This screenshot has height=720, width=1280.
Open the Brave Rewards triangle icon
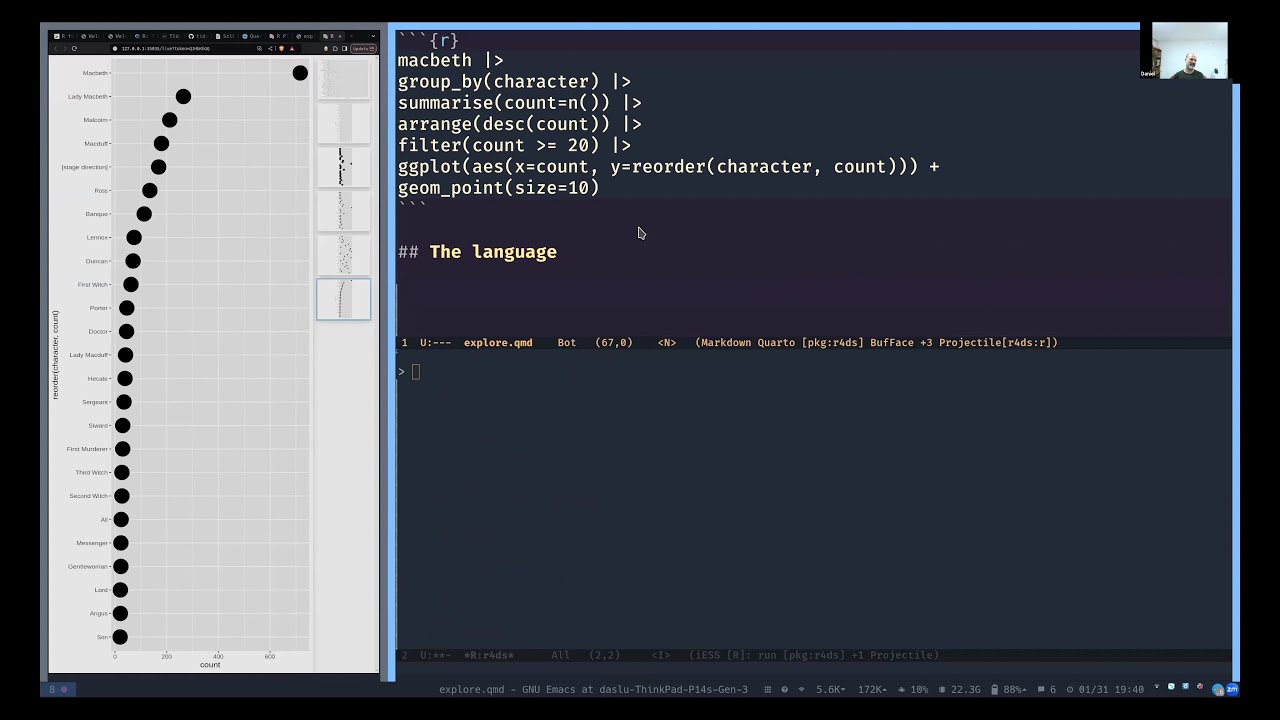coord(291,48)
